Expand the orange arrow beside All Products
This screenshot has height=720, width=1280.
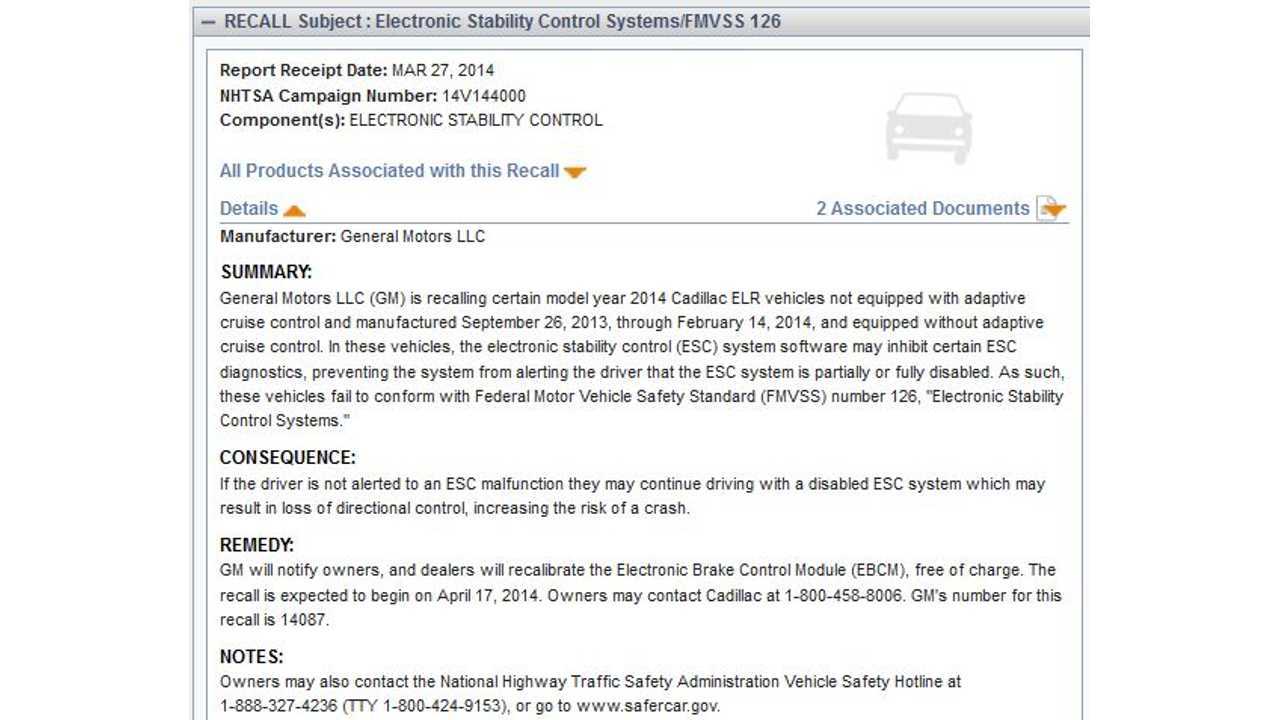pos(574,172)
